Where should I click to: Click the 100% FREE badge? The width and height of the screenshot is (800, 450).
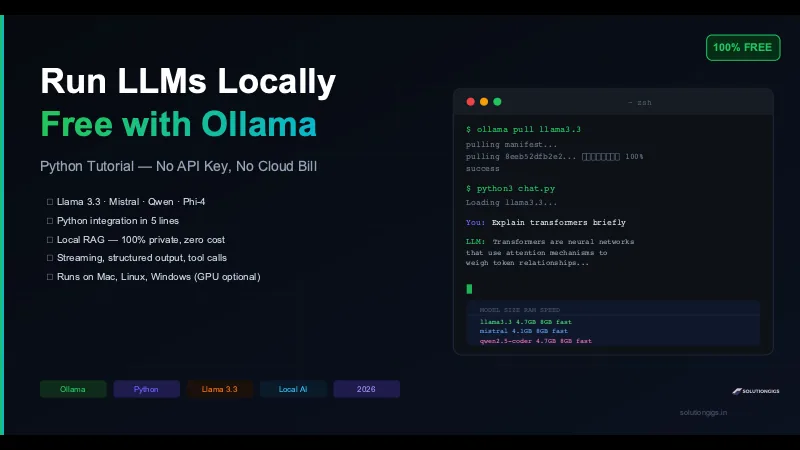point(743,47)
